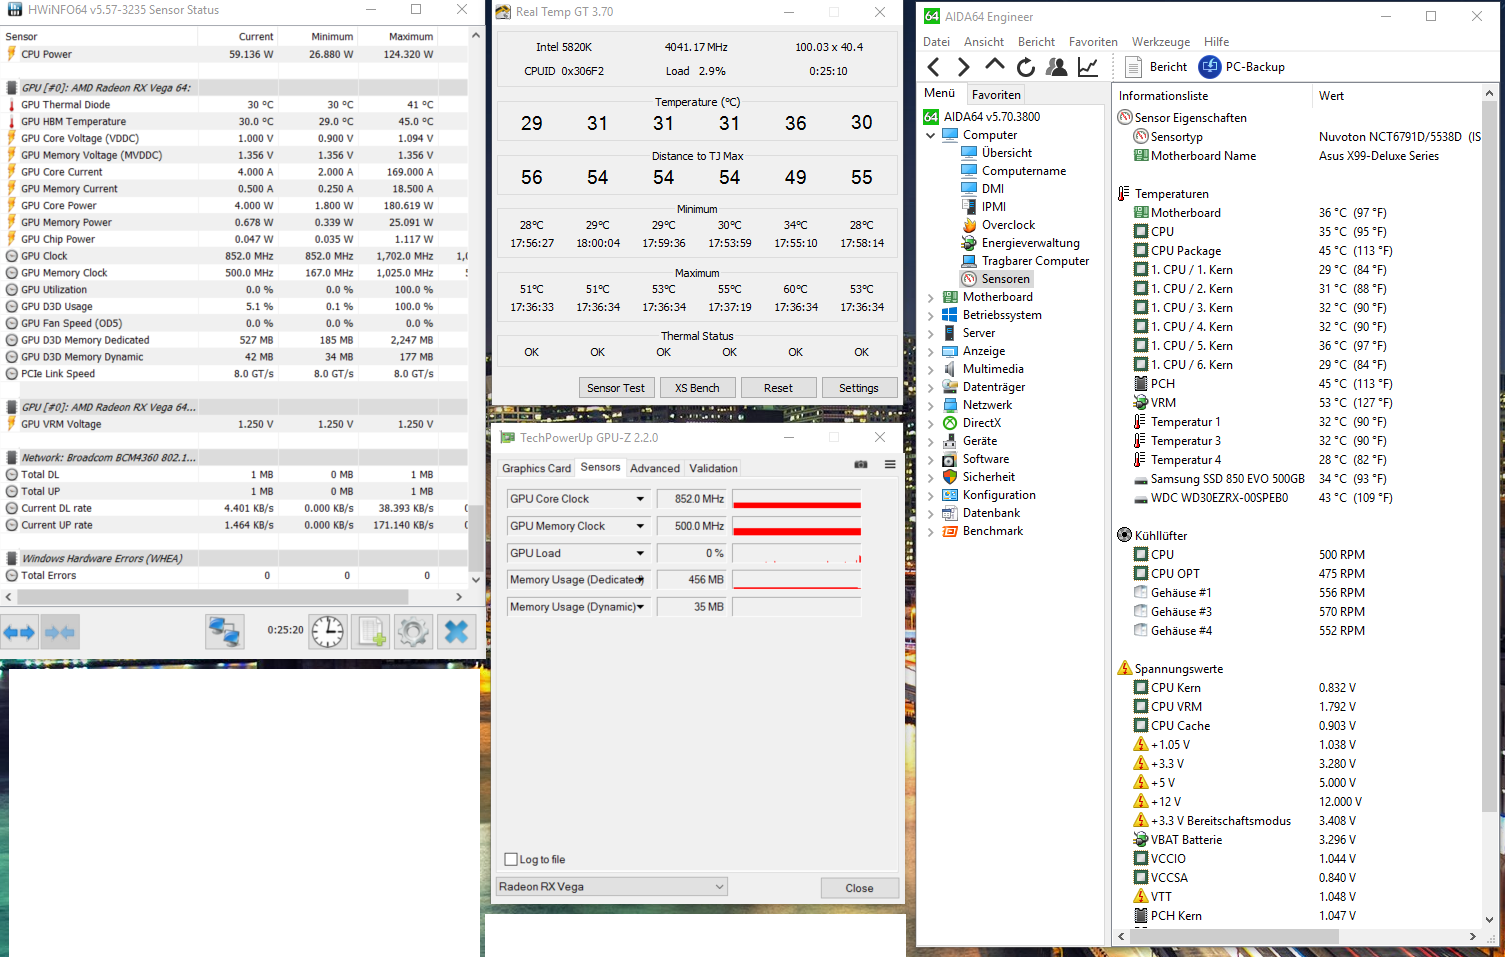The image size is (1505, 957).
Task: Toggle Log to file checkbox in GPU-Z
Action: pyautogui.click(x=511, y=859)
